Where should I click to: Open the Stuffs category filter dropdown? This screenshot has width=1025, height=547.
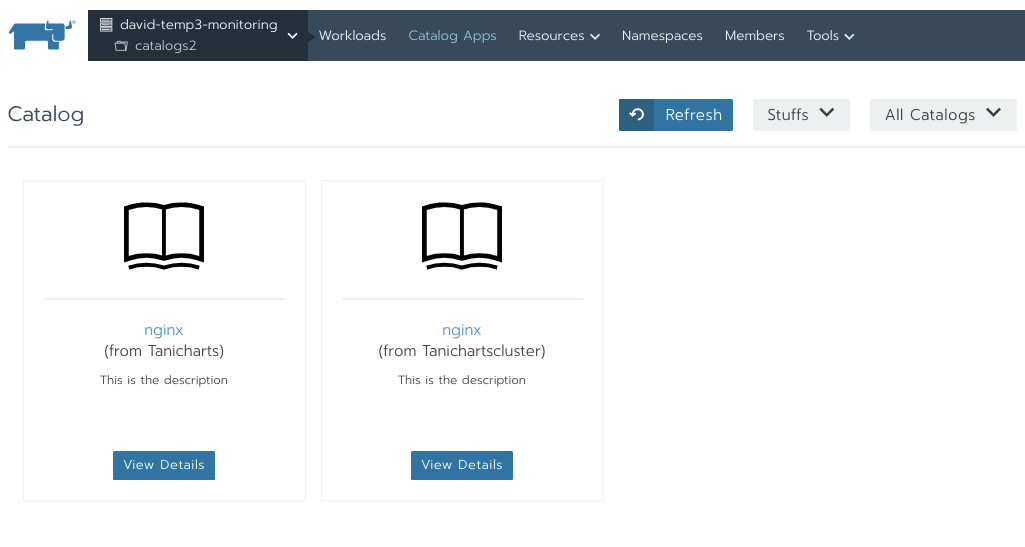[801, 115]
